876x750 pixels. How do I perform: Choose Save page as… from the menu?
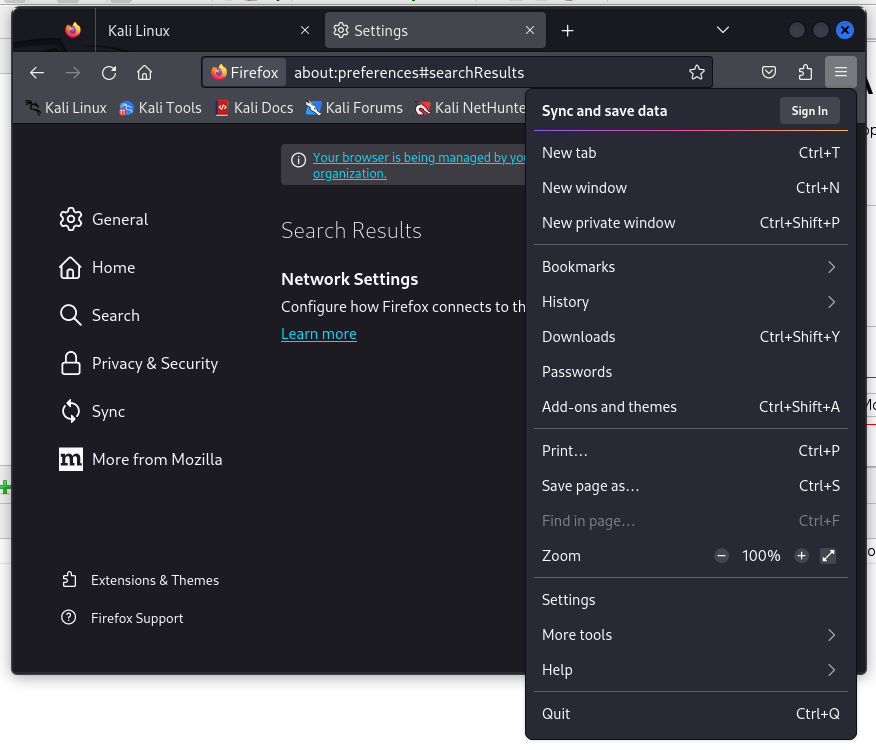[691, 486]
